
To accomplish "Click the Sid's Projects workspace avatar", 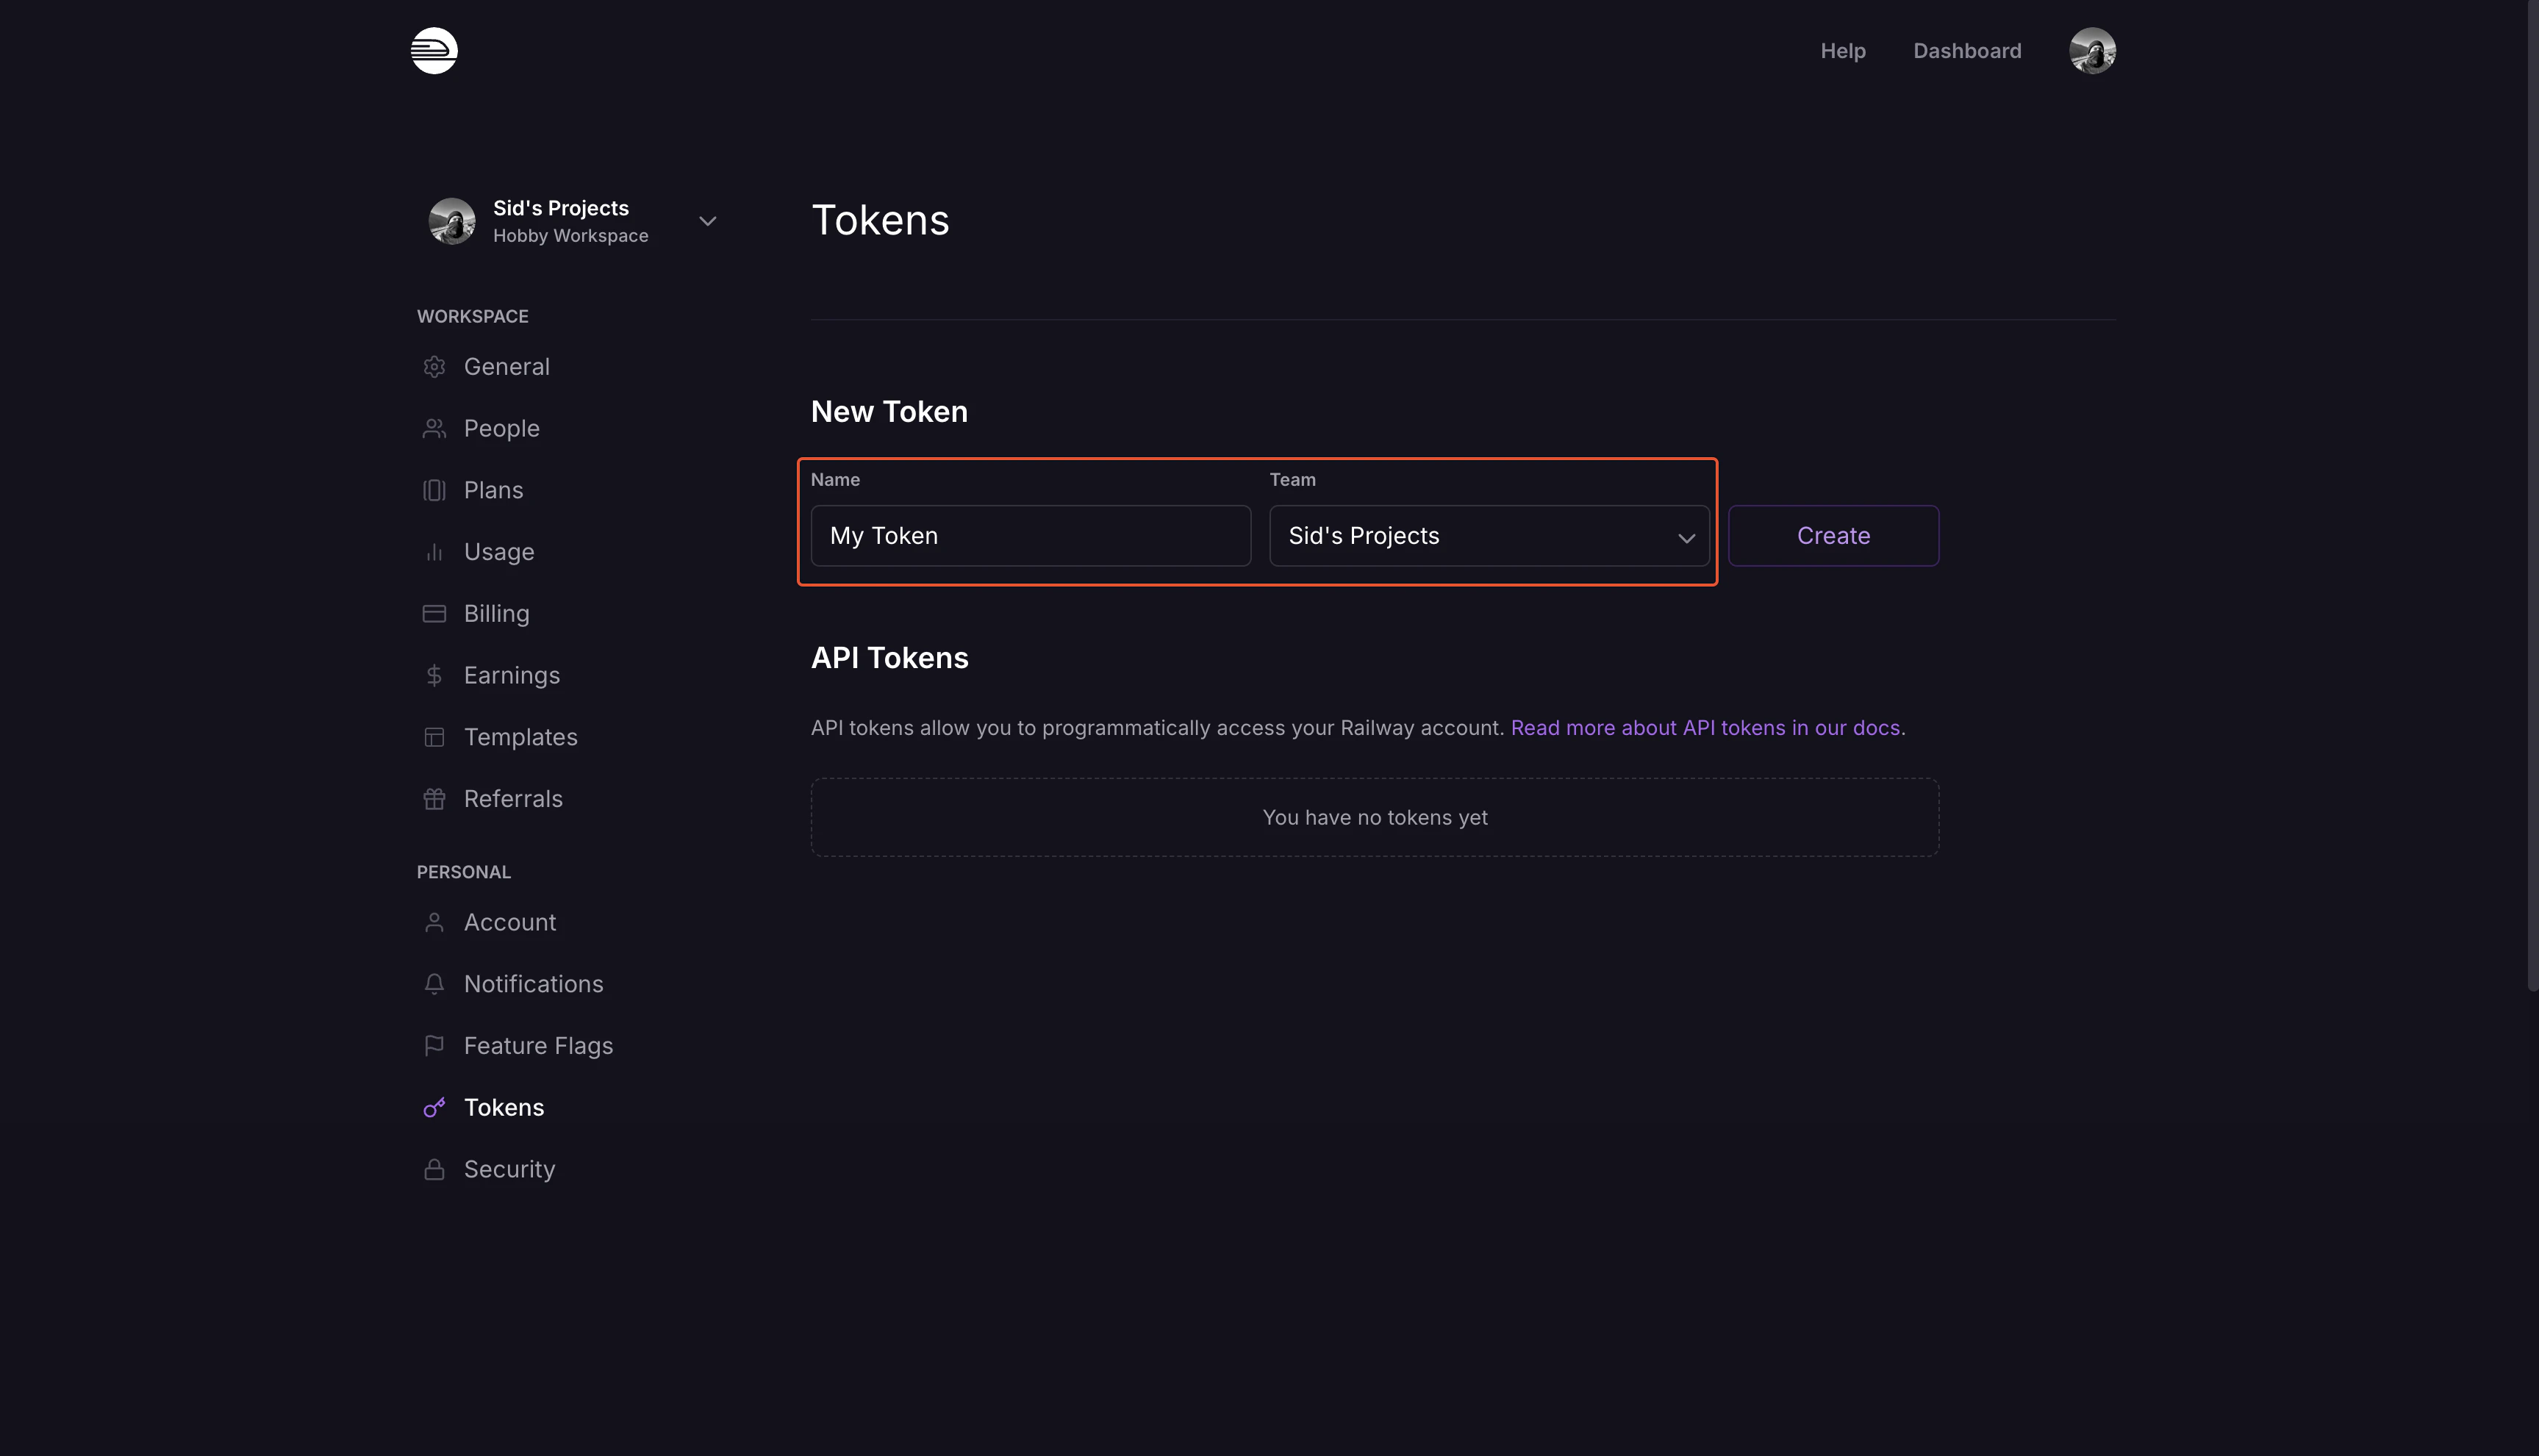I will coord(452,221).
